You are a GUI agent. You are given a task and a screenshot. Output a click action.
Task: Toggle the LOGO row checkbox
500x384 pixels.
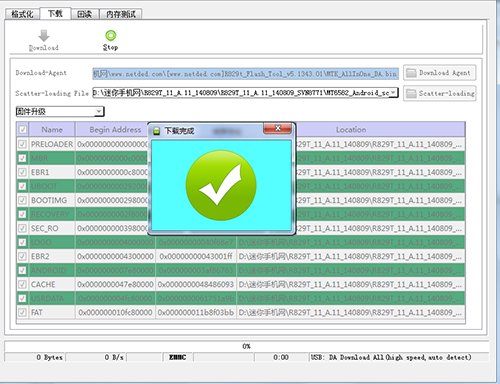tap(22, 242)
